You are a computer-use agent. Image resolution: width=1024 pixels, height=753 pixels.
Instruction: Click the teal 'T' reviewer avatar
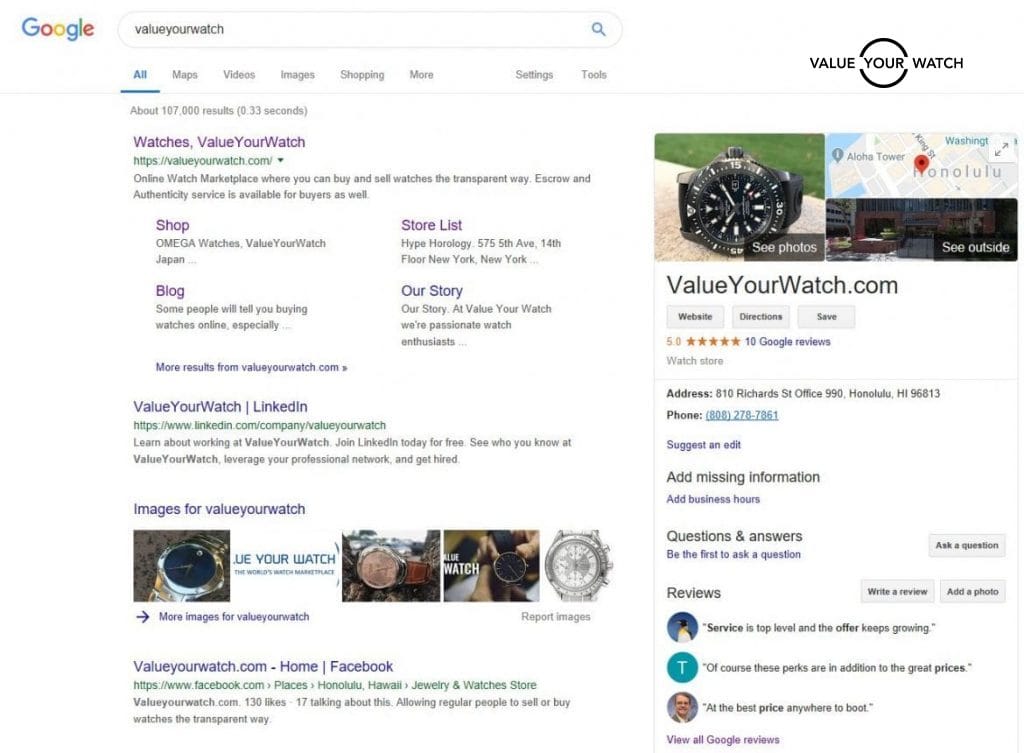click(682, 667)
